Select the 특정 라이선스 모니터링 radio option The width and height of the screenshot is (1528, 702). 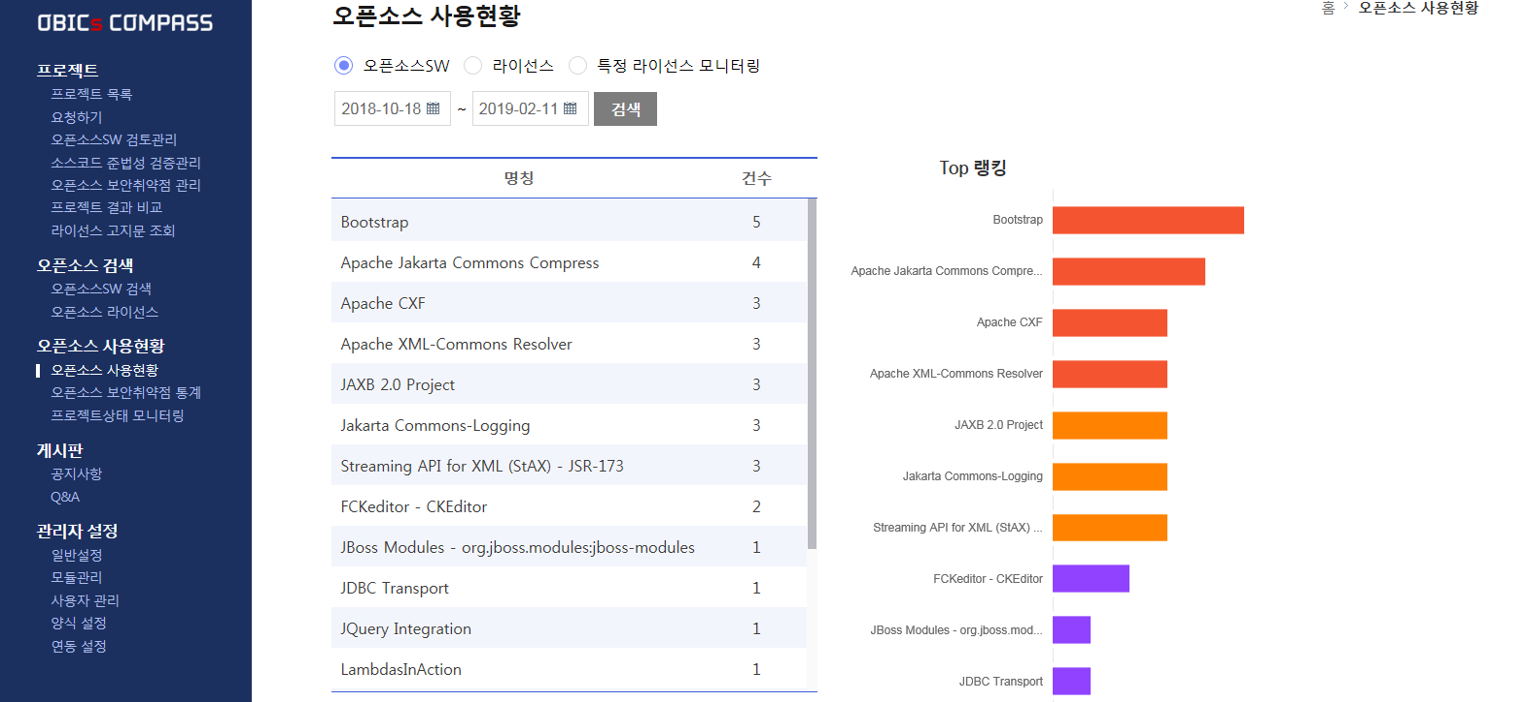pyautogui.click(x=578, y=66)
